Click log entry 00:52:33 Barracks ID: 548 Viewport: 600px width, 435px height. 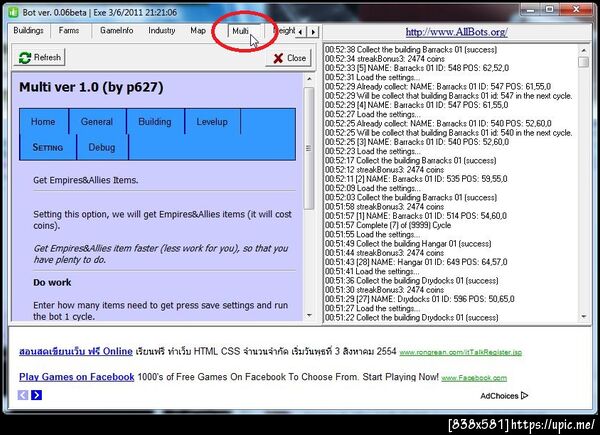coord(417,68)
